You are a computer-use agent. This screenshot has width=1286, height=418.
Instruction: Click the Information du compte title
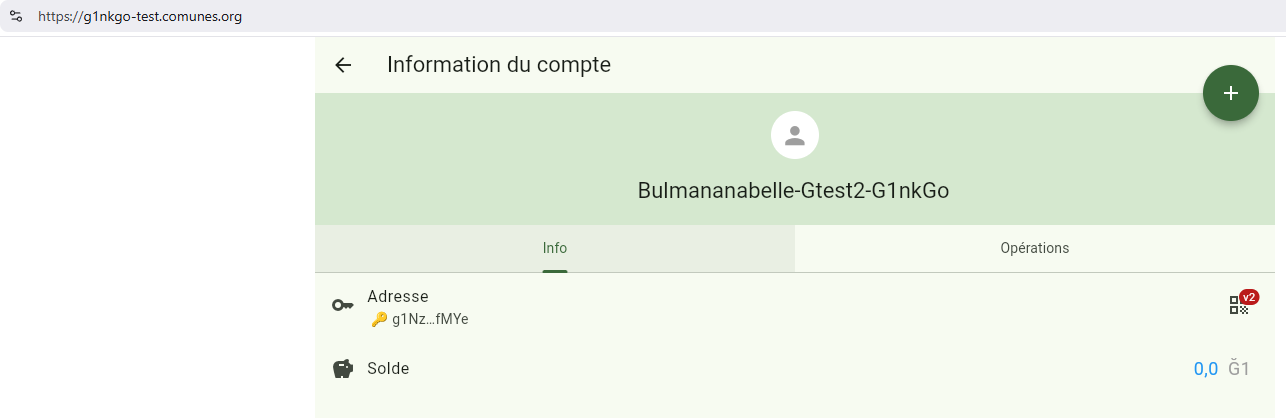click(499, 65)
